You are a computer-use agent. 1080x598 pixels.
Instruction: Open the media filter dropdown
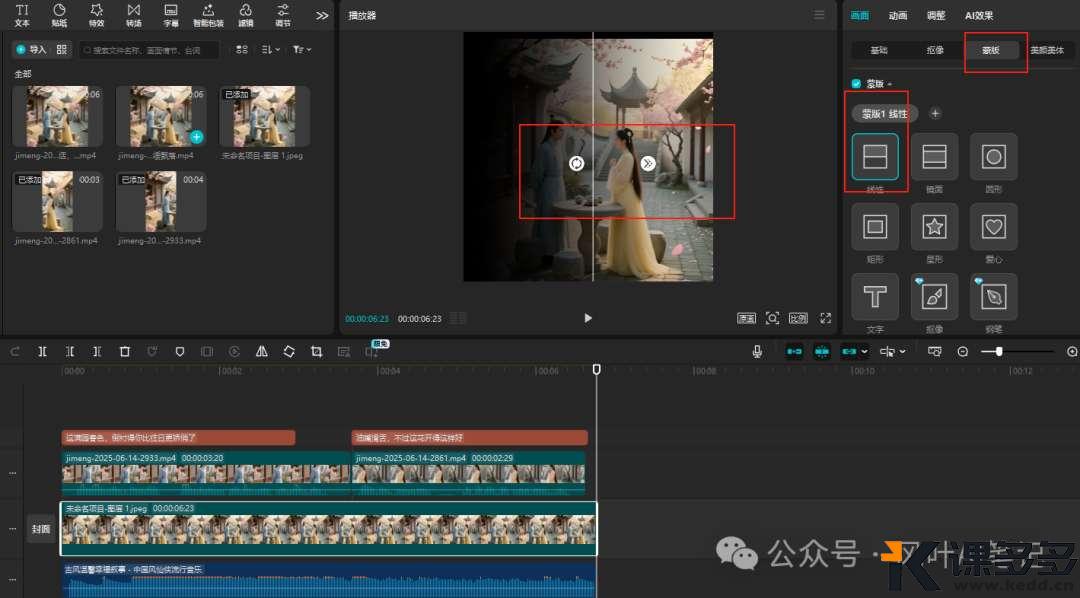[x=301, y=49]
